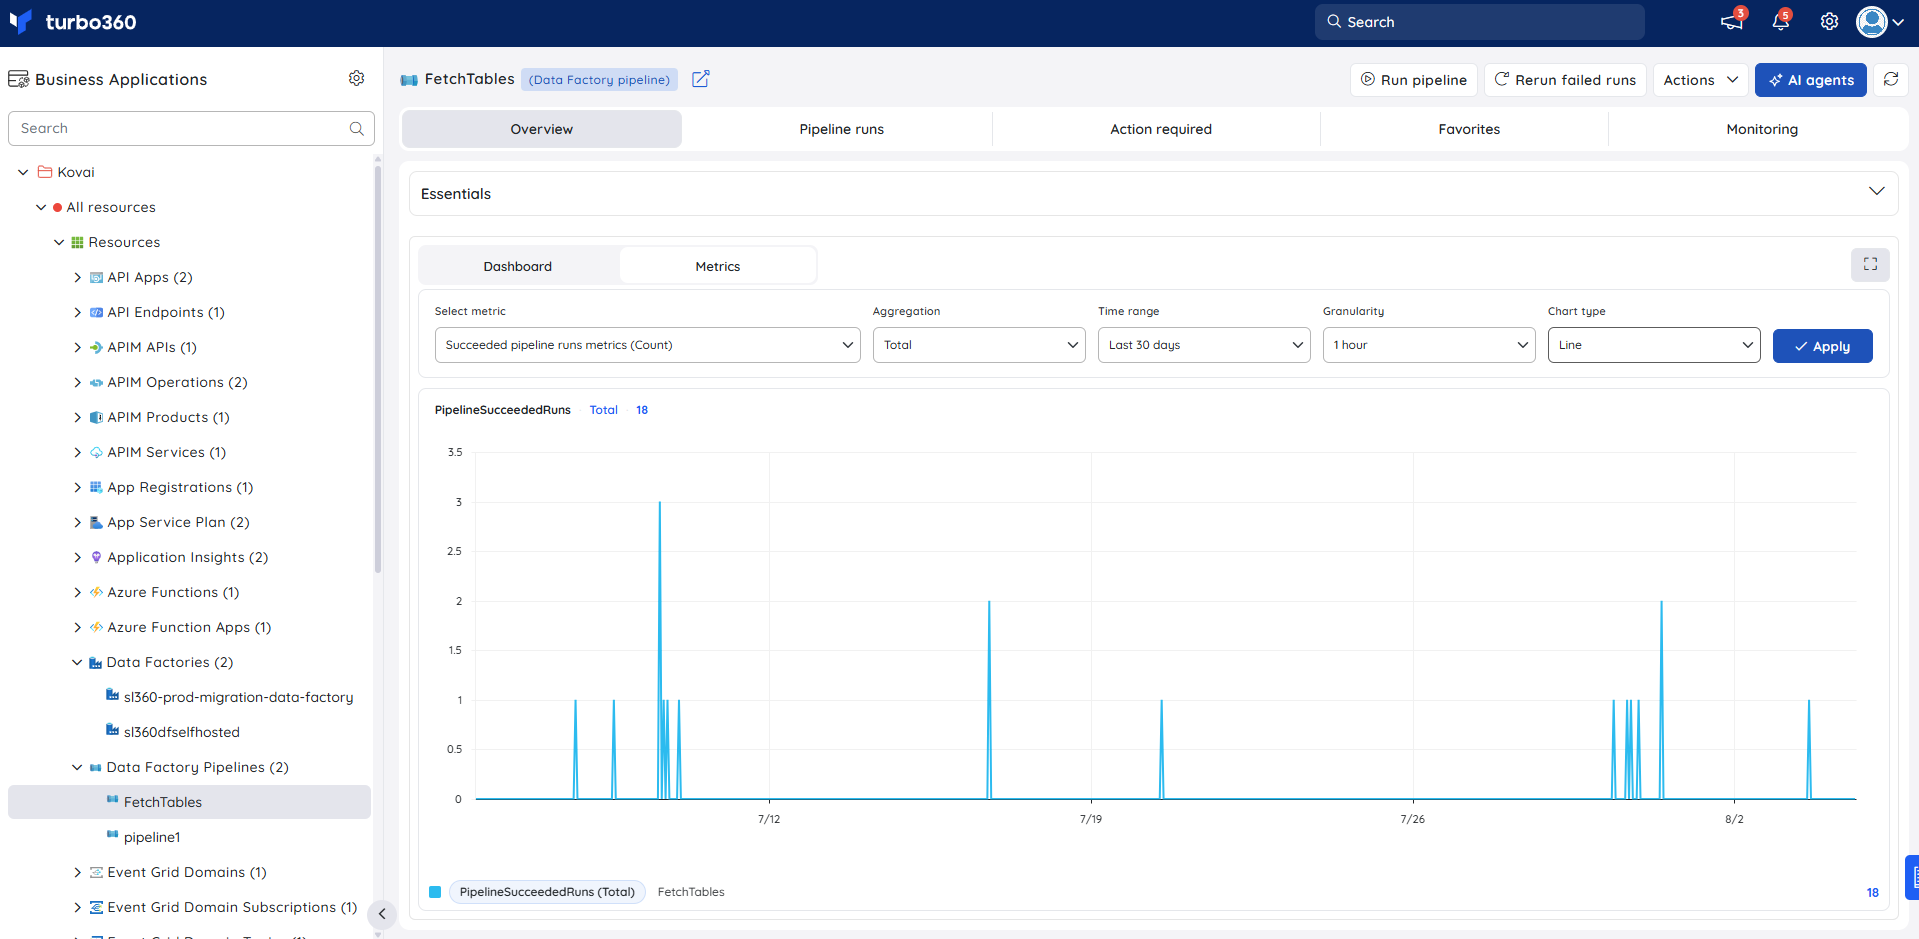The image size is (1919, 939).
Task: Select FetchTables in the tree
Action: point(189,802)
